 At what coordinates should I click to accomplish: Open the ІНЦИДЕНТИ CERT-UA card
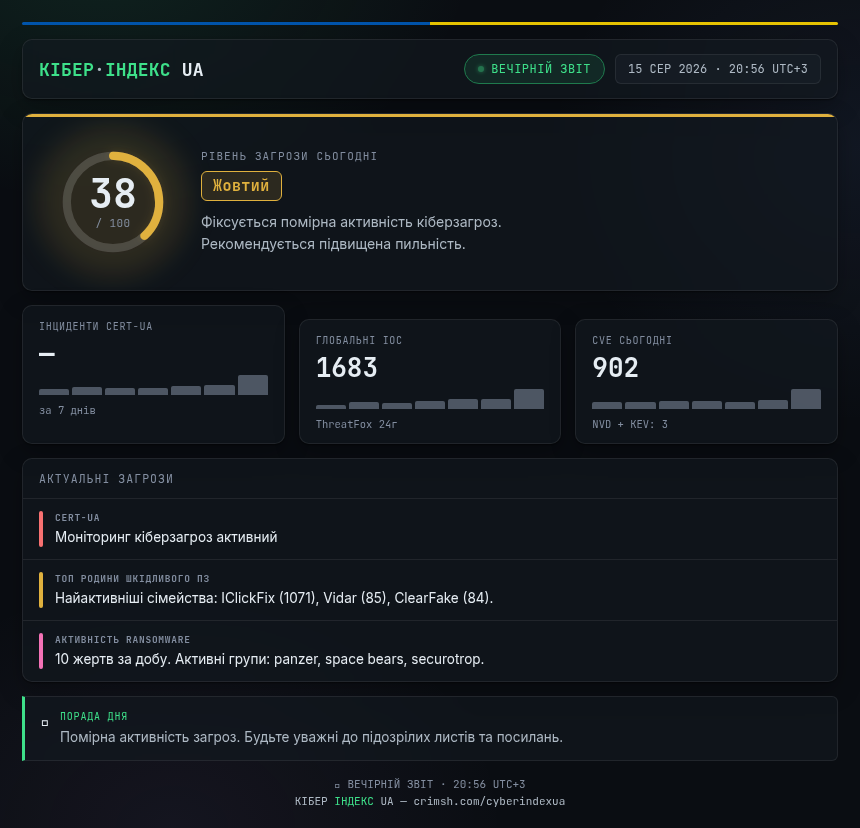tap(154, 375)
